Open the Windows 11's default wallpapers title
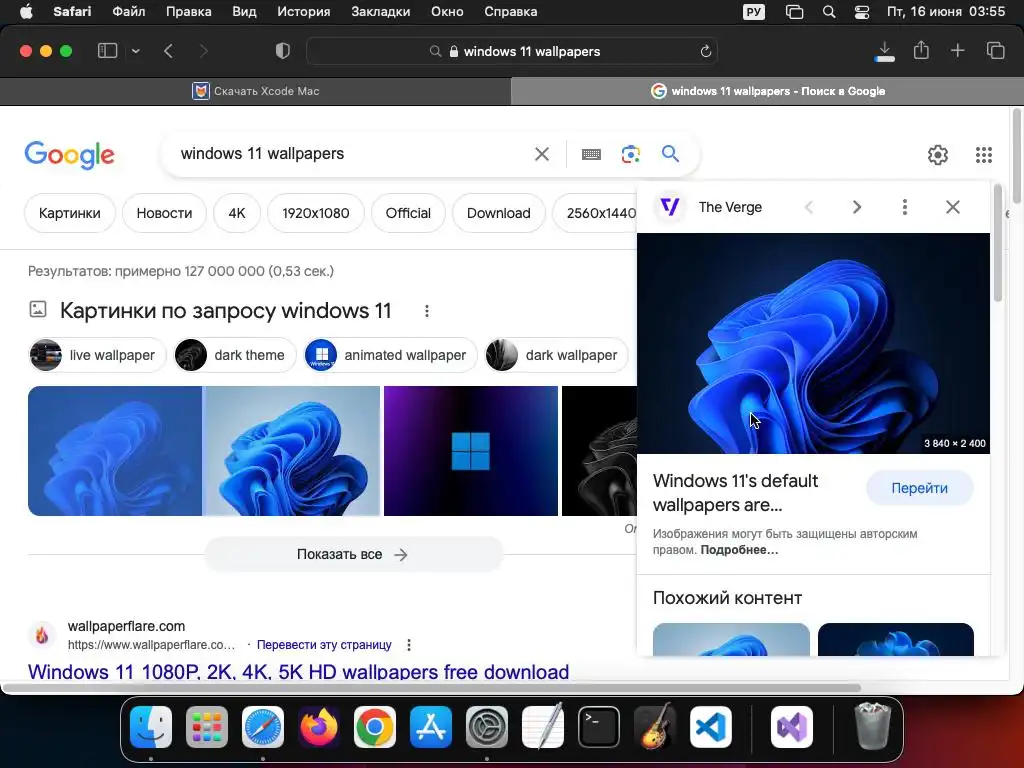This screenshot has width=1024, height=768. pos(735,492)
